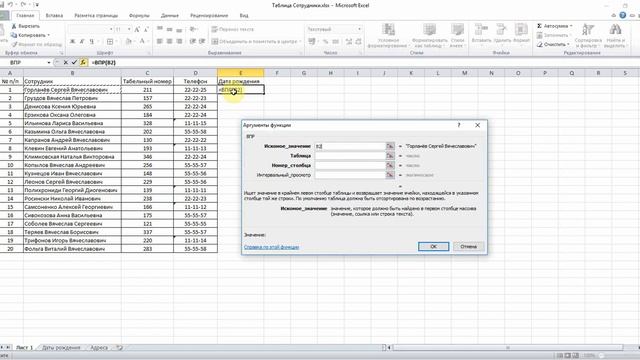Click the AutoSum sigma icon

pos(539,26)
